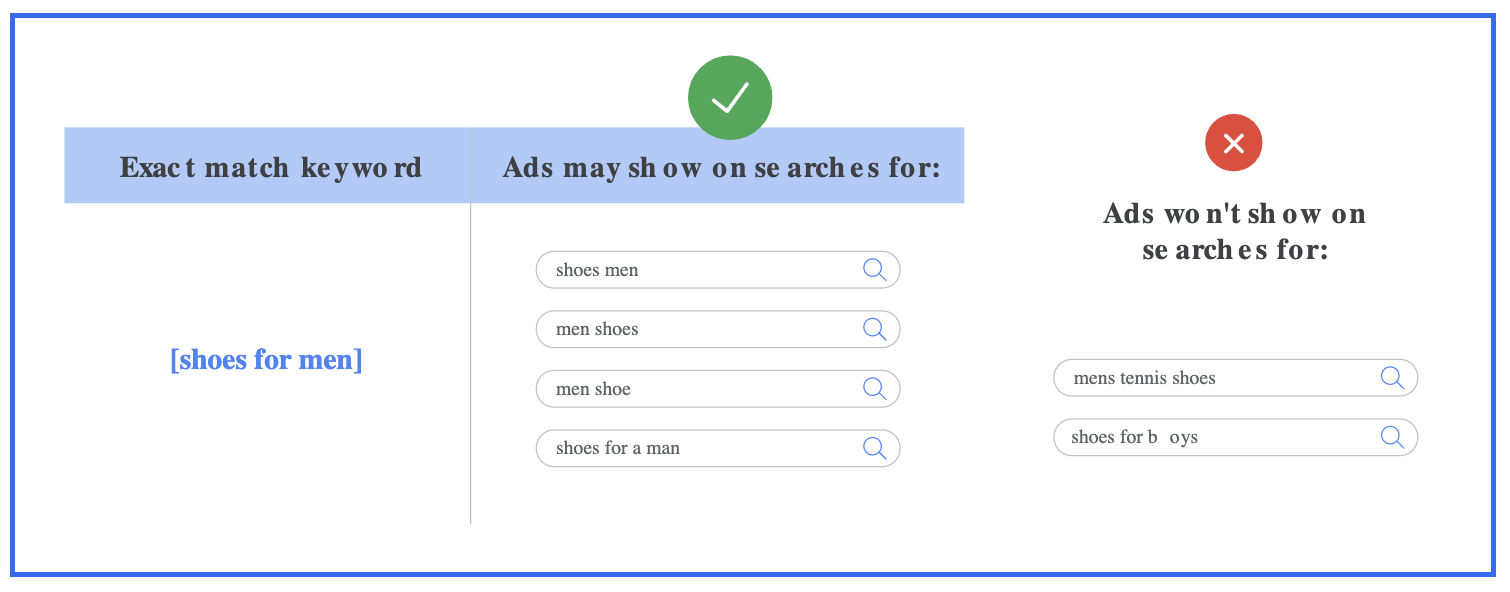Click search icon in 'shoes for boys' box

(x=1393, y=437)
